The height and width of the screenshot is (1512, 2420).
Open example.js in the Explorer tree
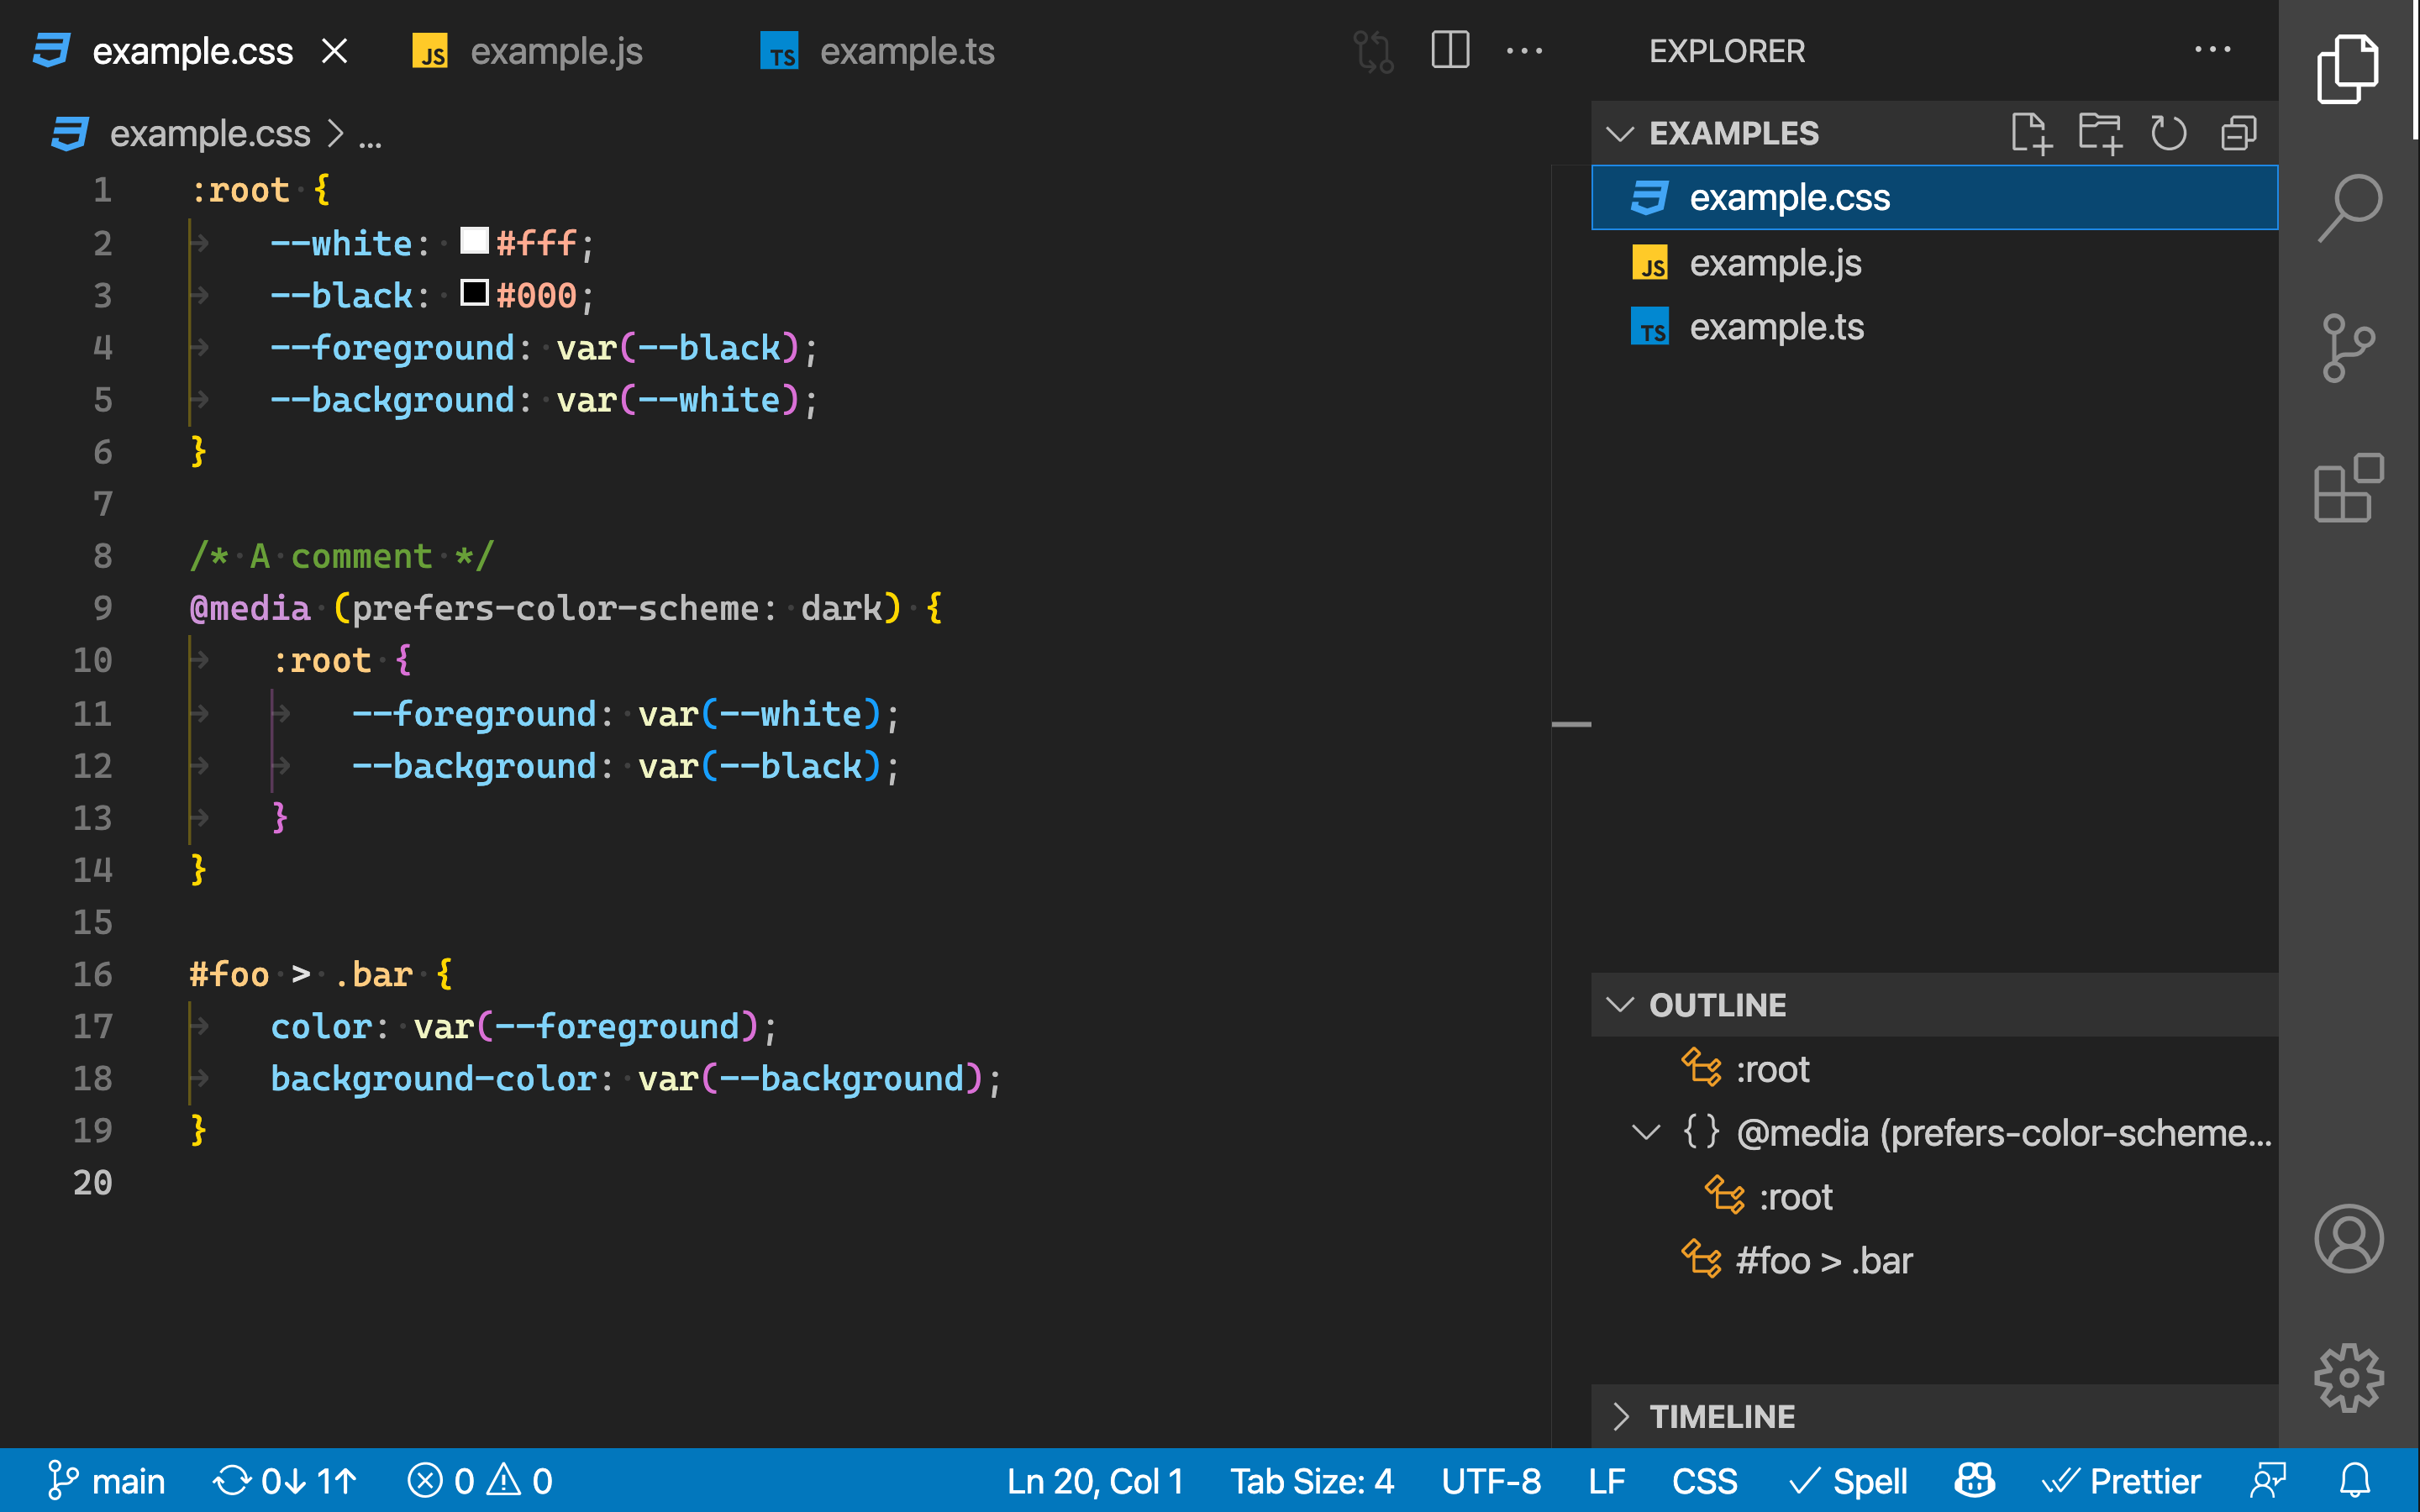tap(1934, 263)
